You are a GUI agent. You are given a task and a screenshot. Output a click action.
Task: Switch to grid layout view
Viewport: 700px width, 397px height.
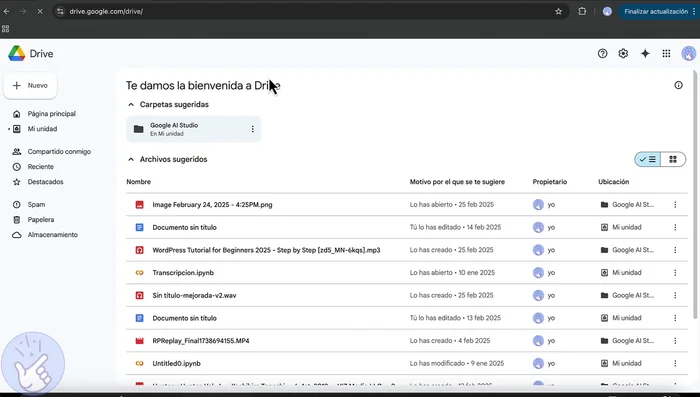pos(673,159)
